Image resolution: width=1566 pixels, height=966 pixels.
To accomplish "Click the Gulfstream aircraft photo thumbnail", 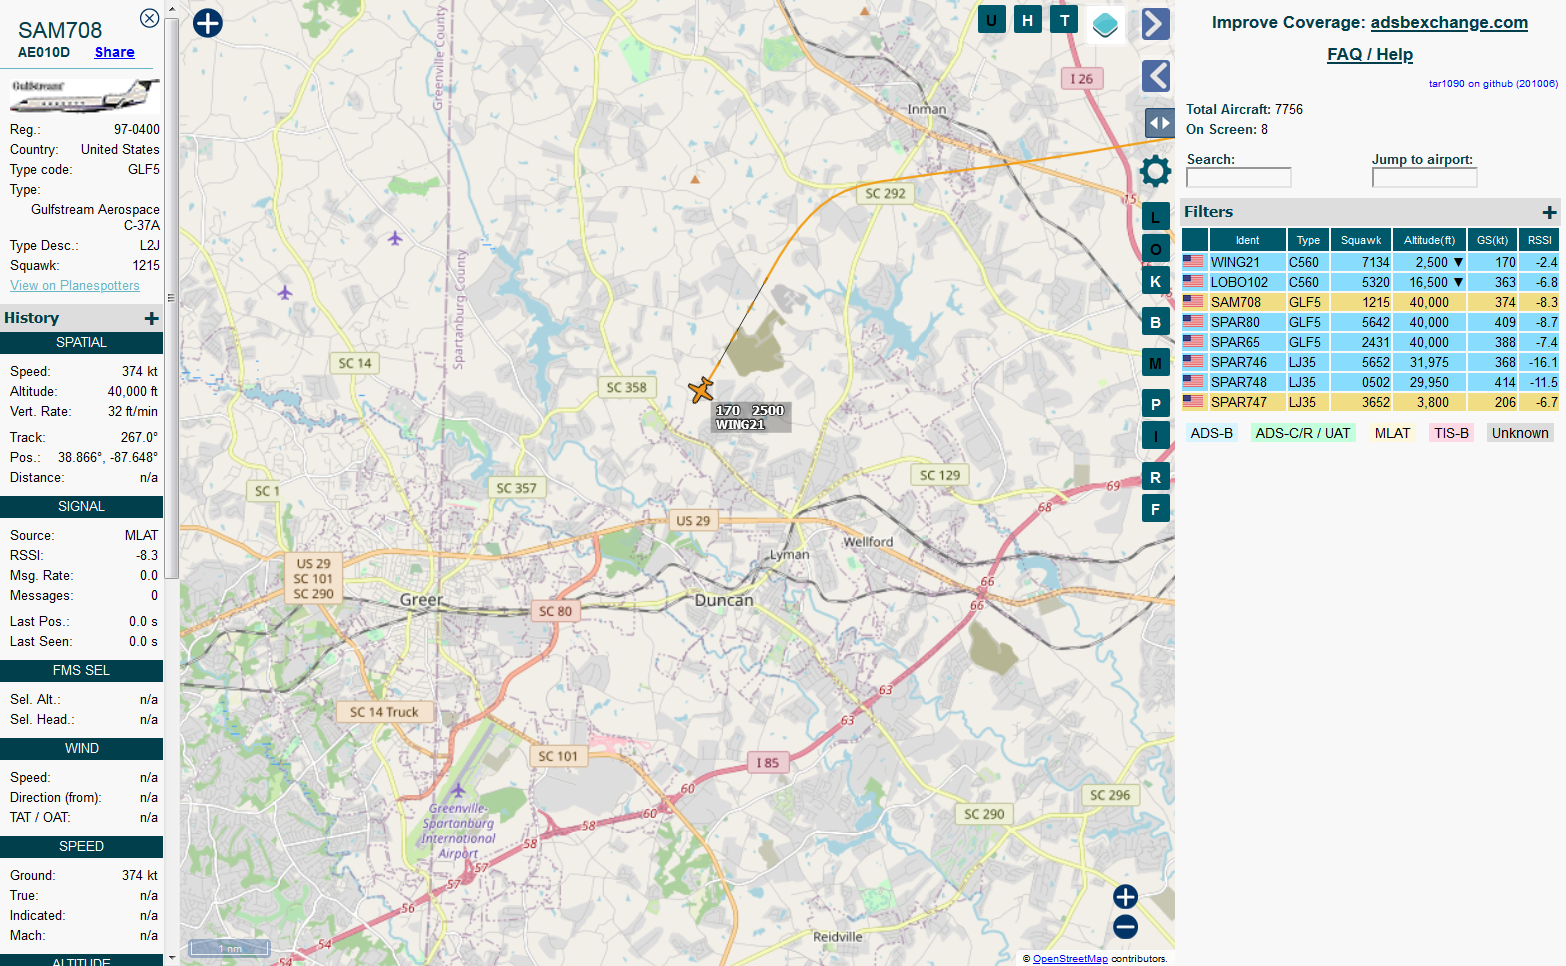I will point(84,94).
